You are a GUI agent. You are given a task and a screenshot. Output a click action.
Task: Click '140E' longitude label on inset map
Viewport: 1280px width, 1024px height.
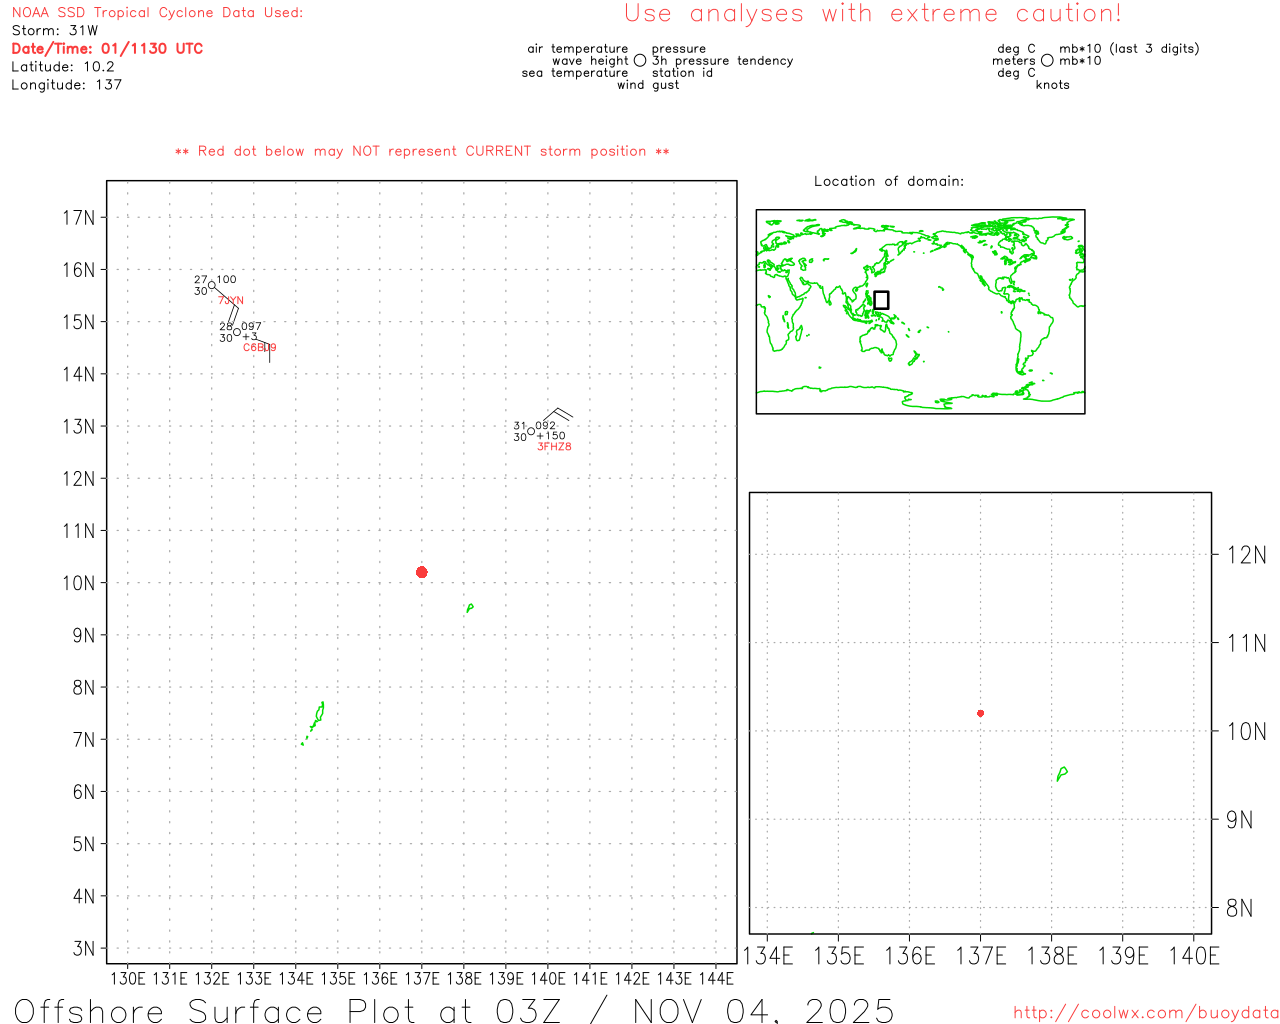click(x=1194, y=956)
